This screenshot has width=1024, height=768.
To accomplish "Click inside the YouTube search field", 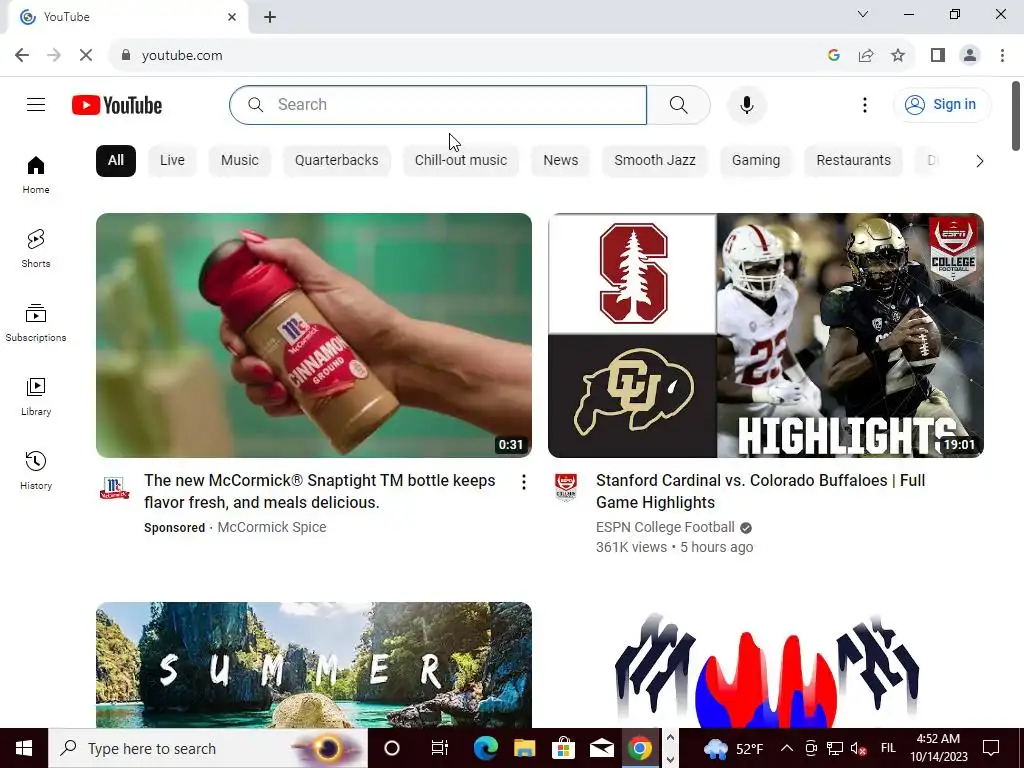I will (438, 104).
